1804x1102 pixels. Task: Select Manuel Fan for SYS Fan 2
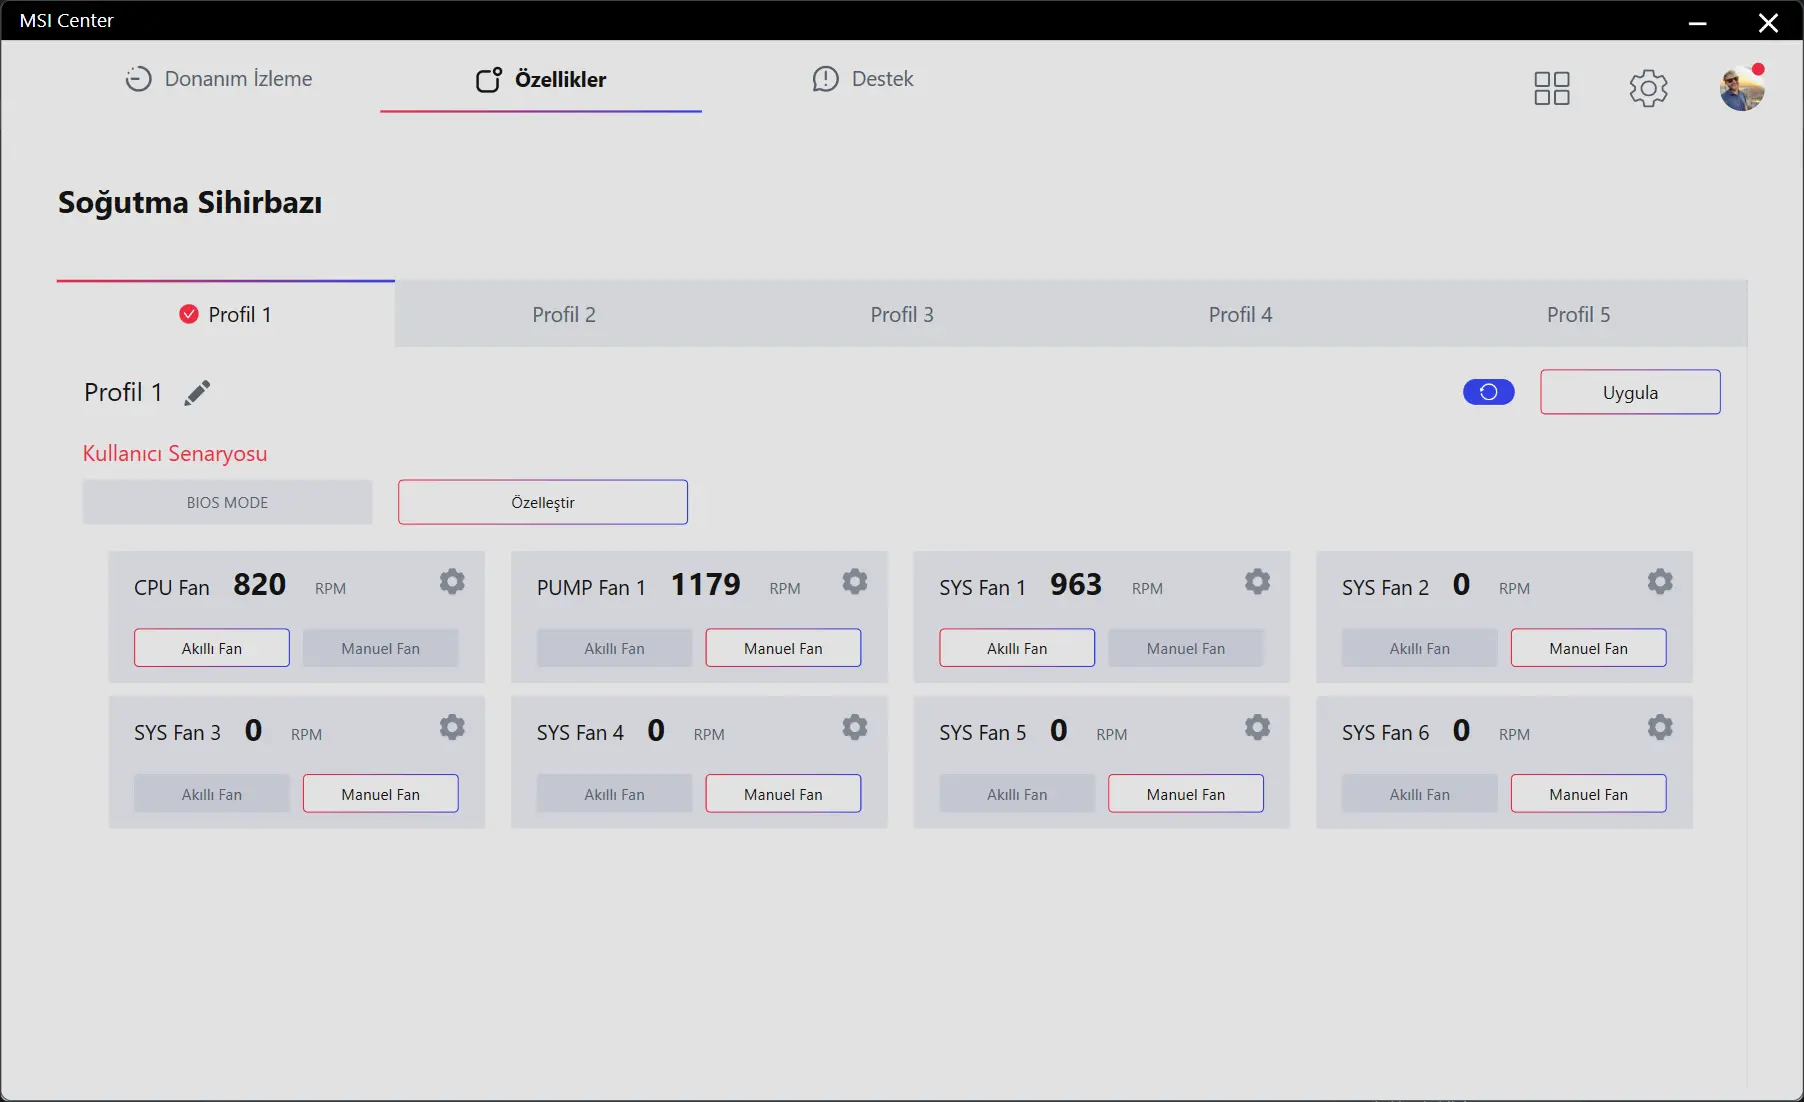(1589, 648)
